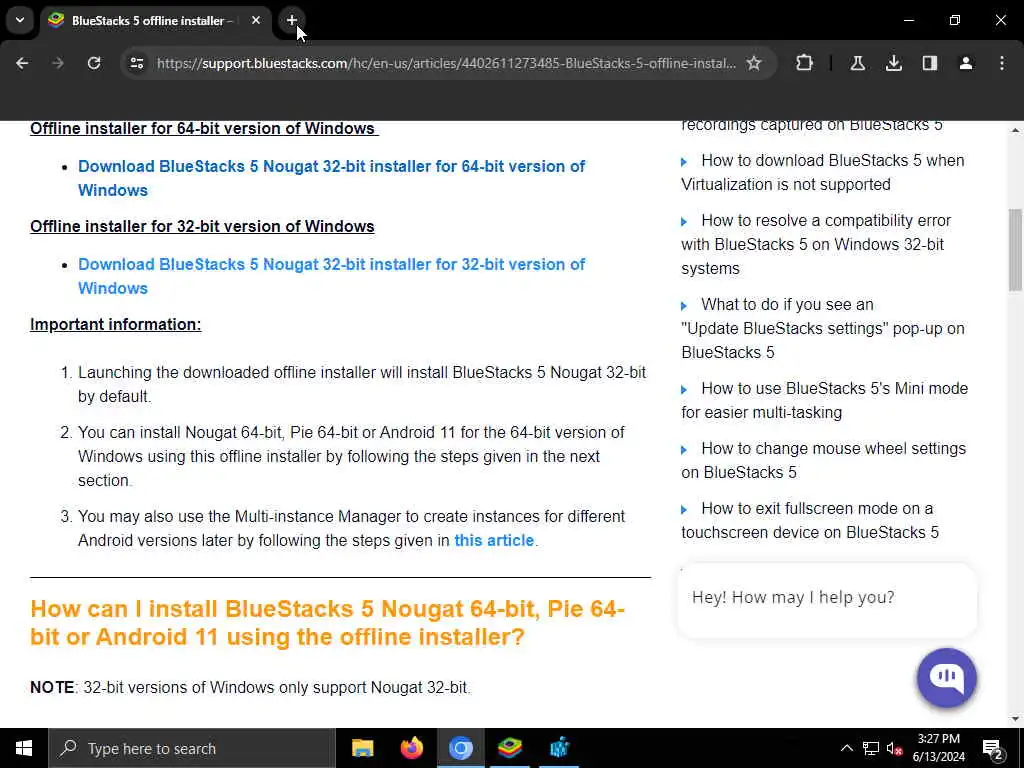Screen dimensions: 1024x768
Task: Open BlueStacks from the taskbar
Action: (510, 748)
